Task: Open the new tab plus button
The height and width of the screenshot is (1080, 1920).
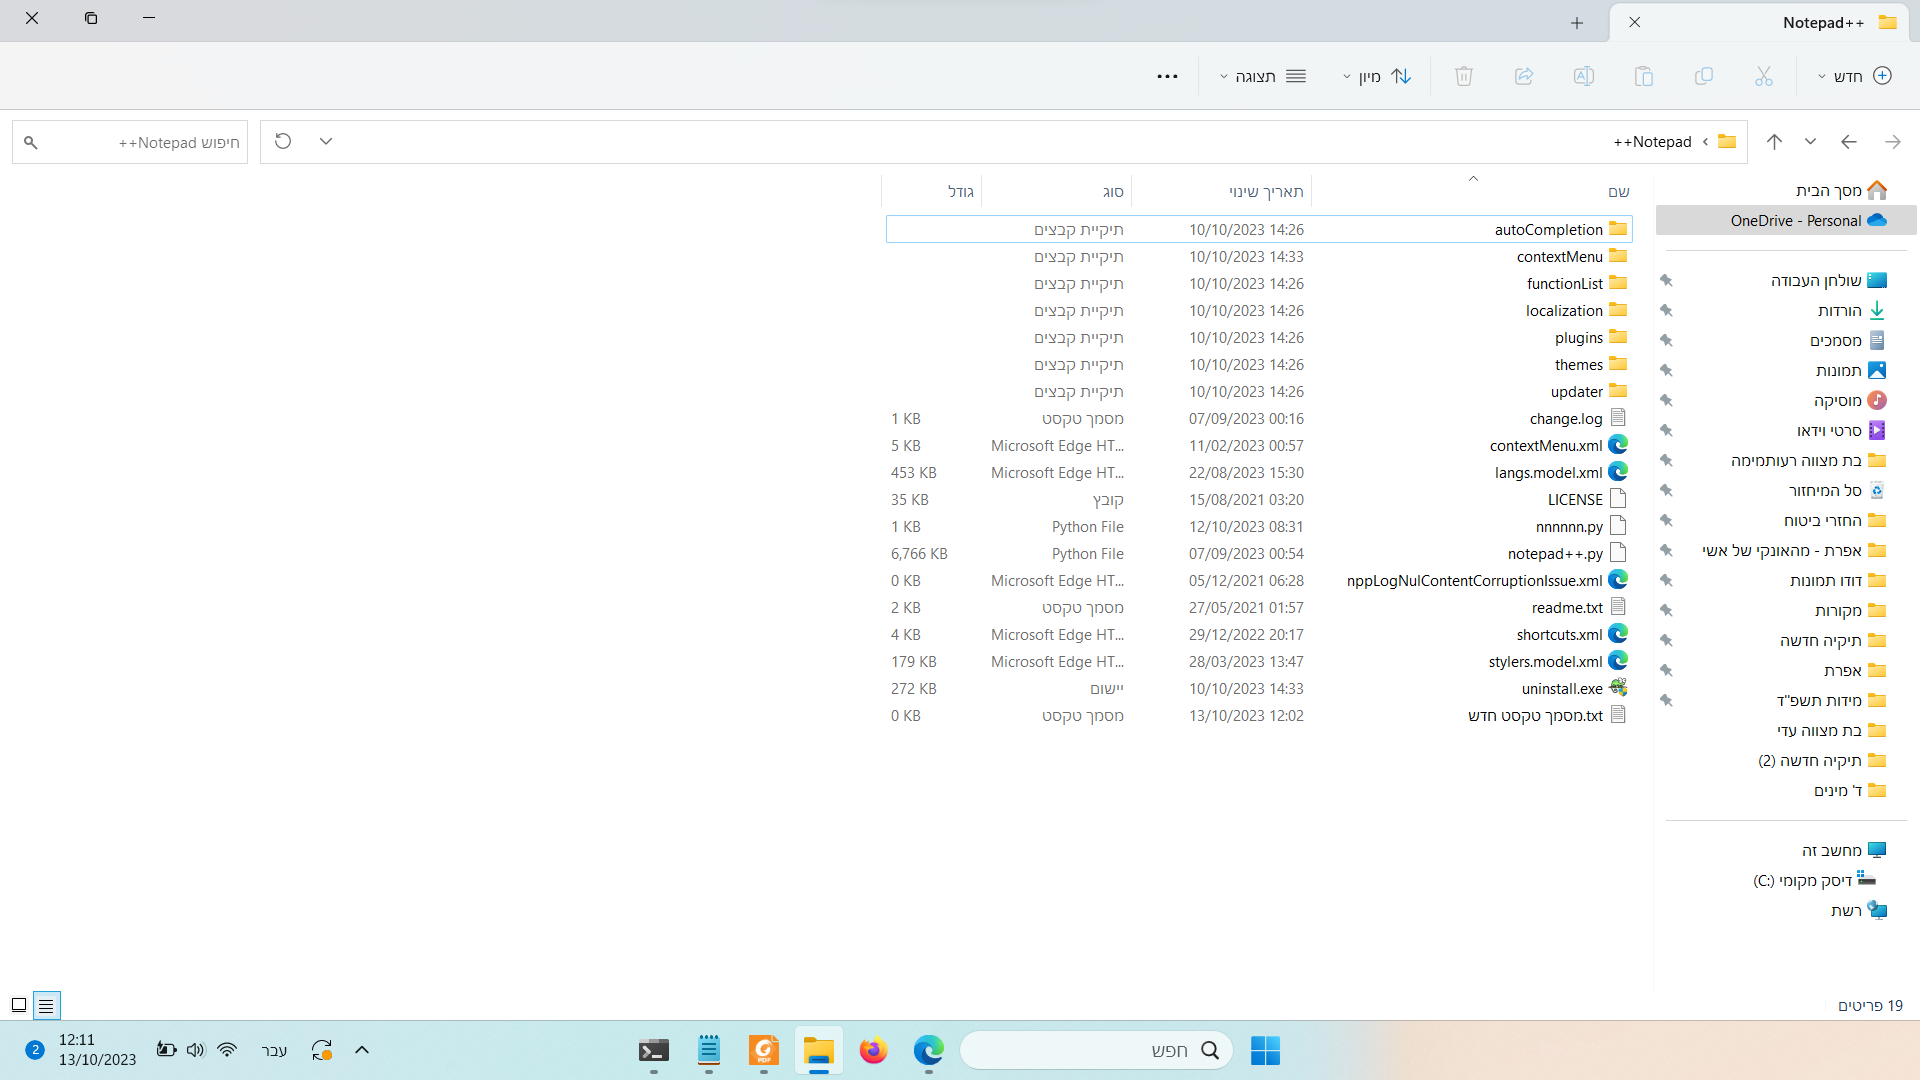Action: click(1577, 22)
